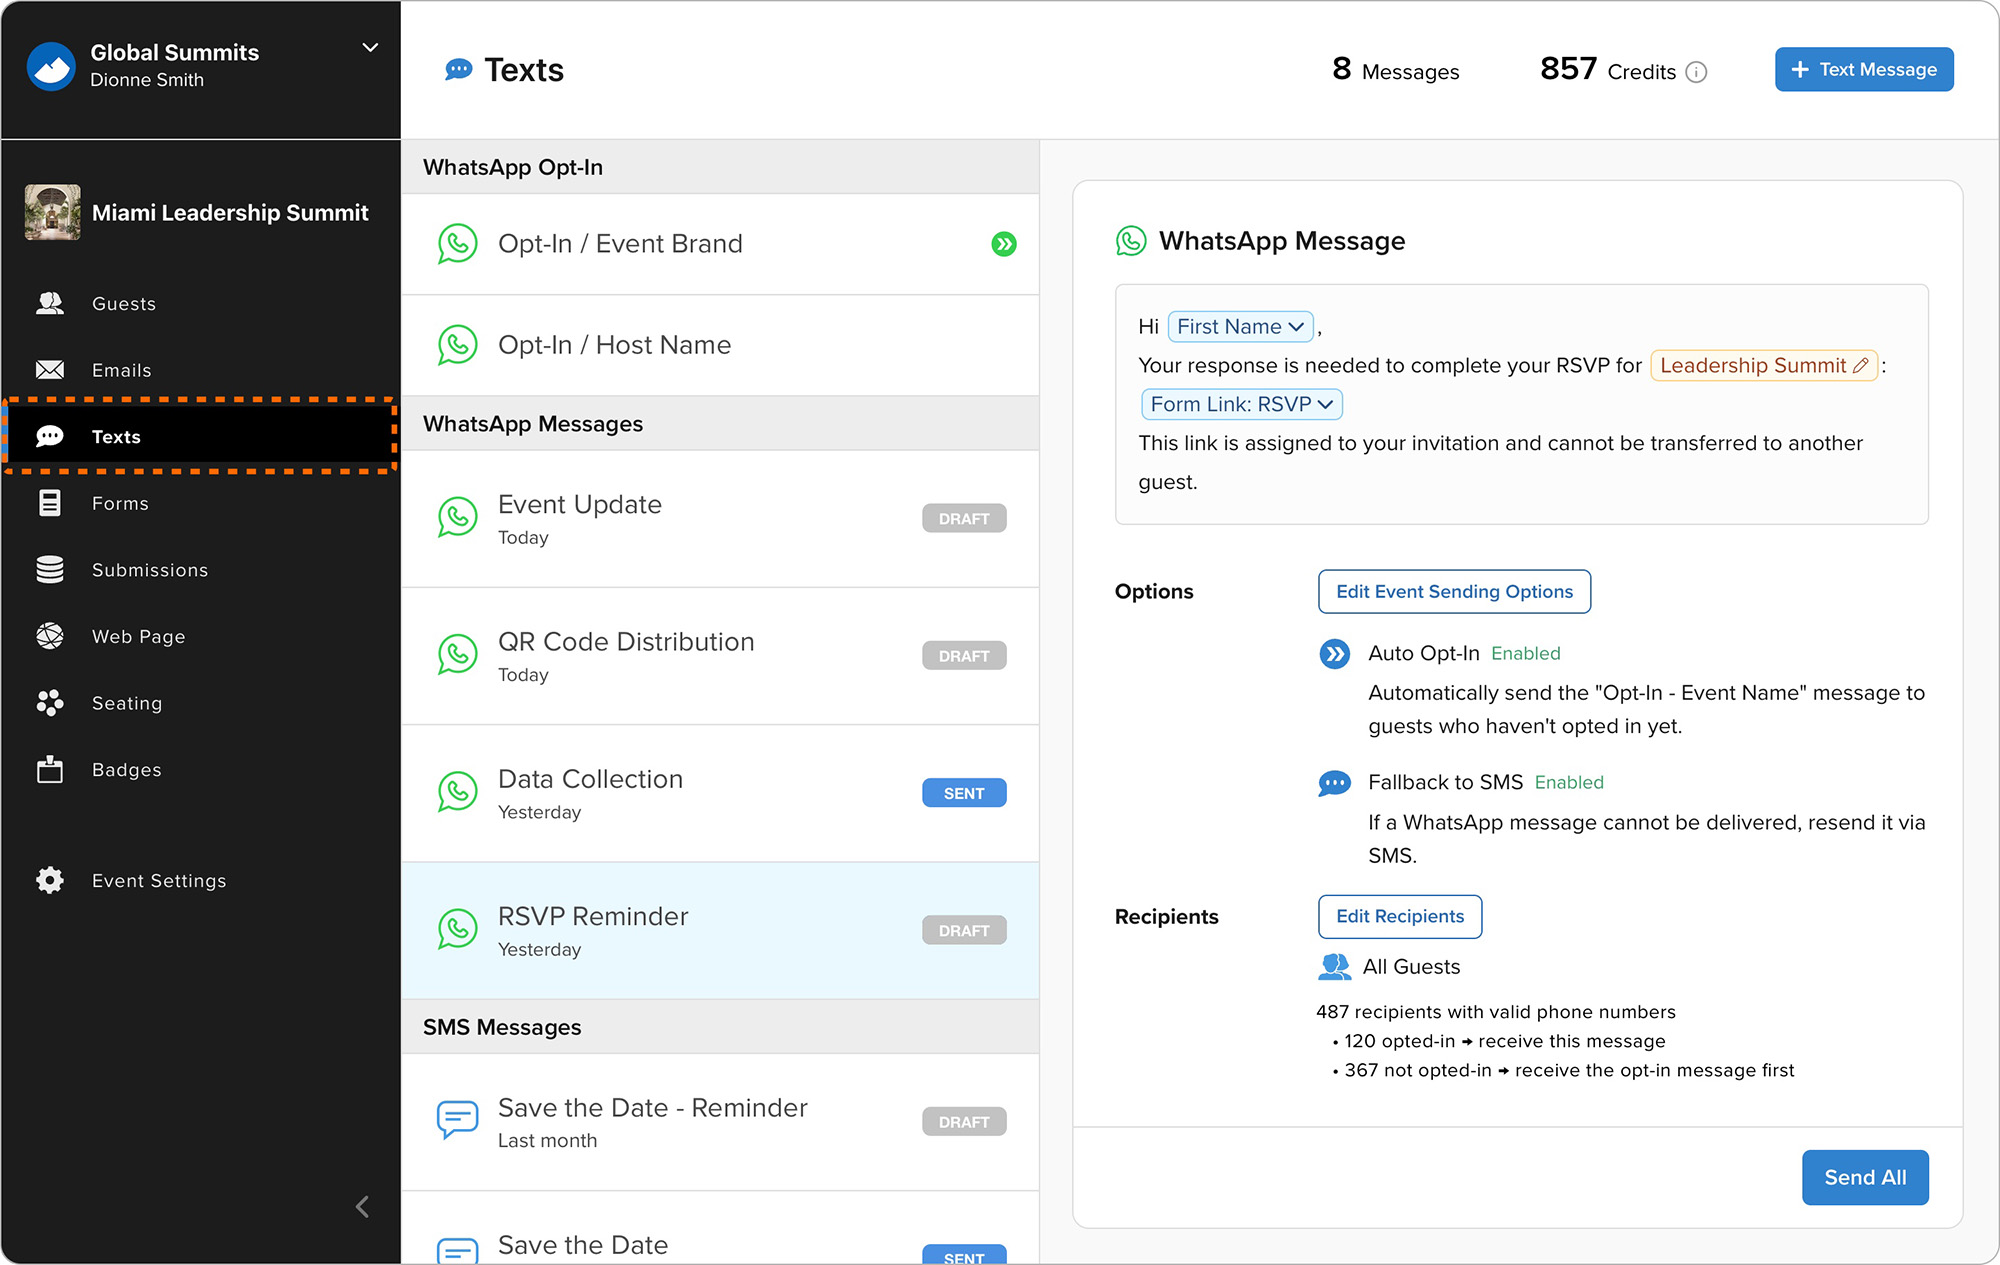Click the plus Text Message button
This screenshot has width=2000, height=1265.
click(1864, 69)
